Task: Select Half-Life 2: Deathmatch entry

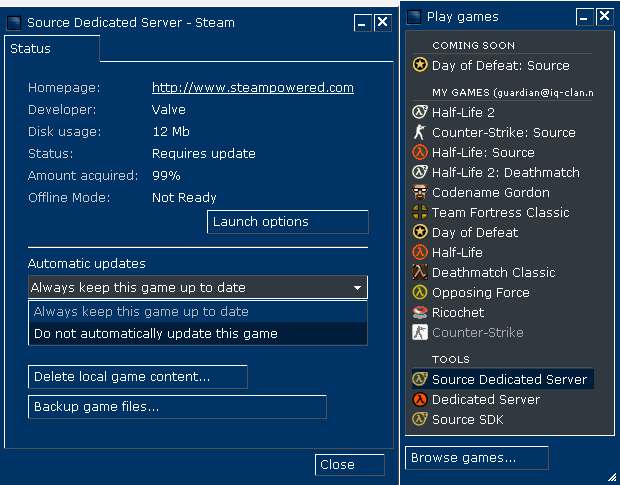Action: click(x=502, y=172)
